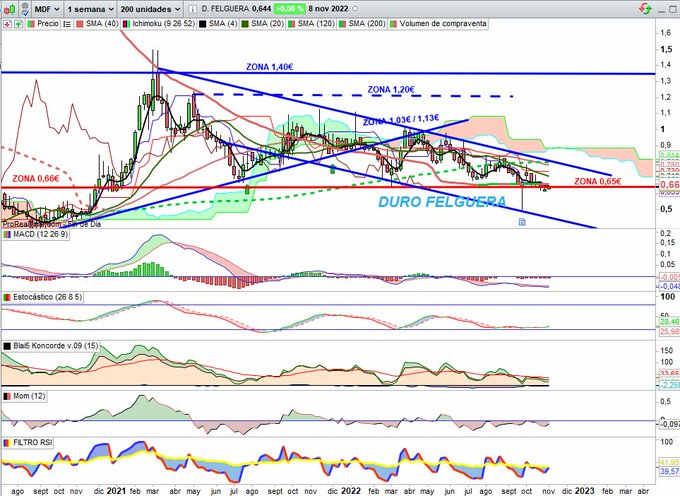Click the red-green refresh arrows icon
The width and height of the screenshot is (680, 496).
pyautogui.click(x=645, y=9)
